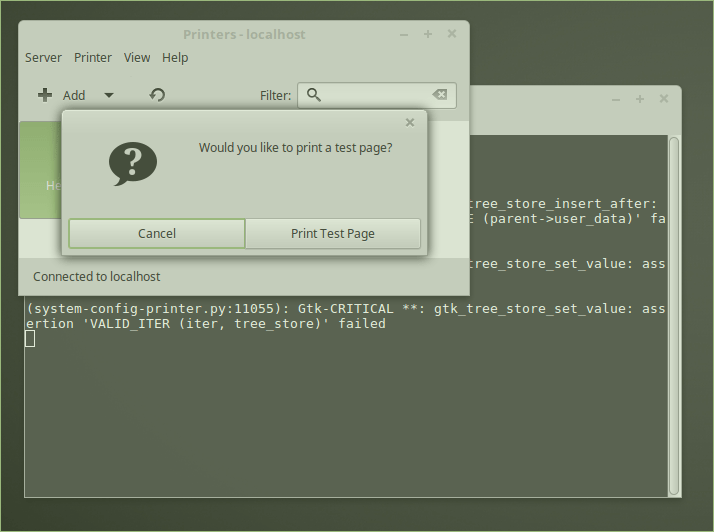Minimize the Printers - localhost window

(x=404, y=34)
